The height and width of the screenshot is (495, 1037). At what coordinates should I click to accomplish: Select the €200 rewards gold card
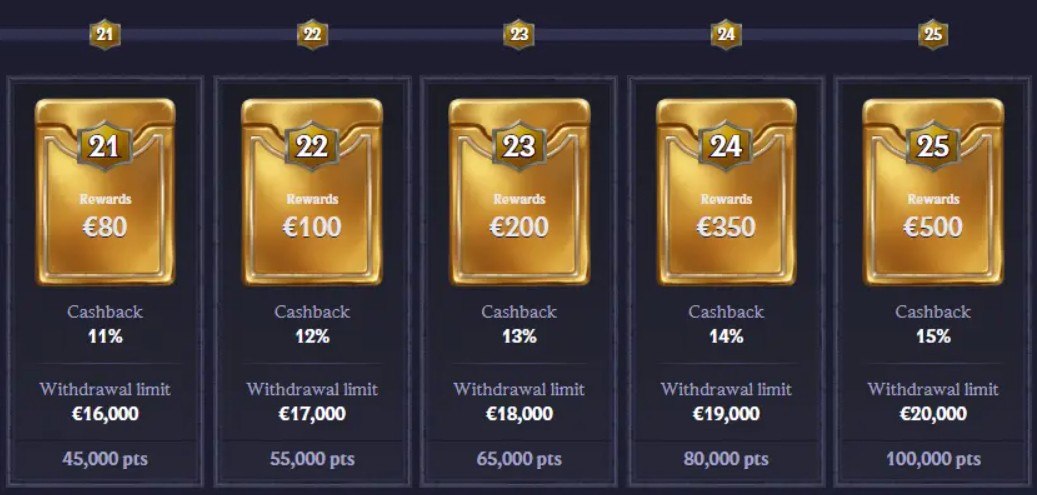pos(519,192)
